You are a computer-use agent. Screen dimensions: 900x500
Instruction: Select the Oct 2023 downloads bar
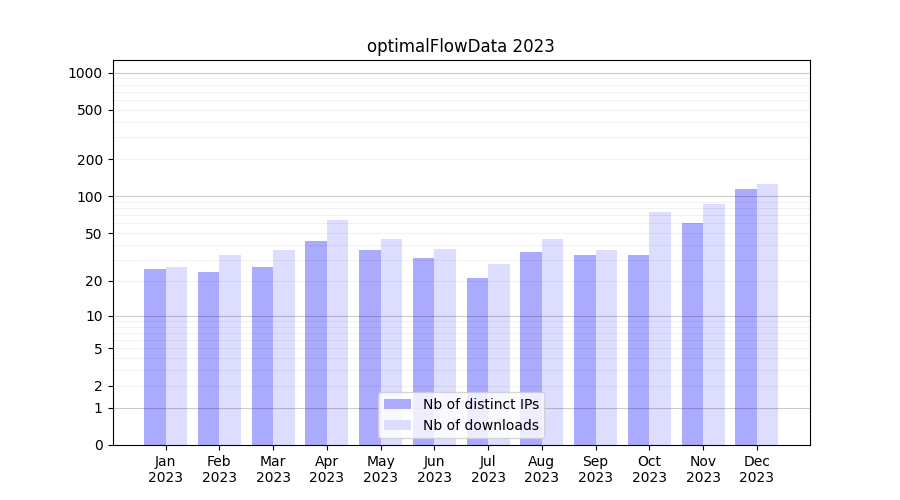pos(660,328)
